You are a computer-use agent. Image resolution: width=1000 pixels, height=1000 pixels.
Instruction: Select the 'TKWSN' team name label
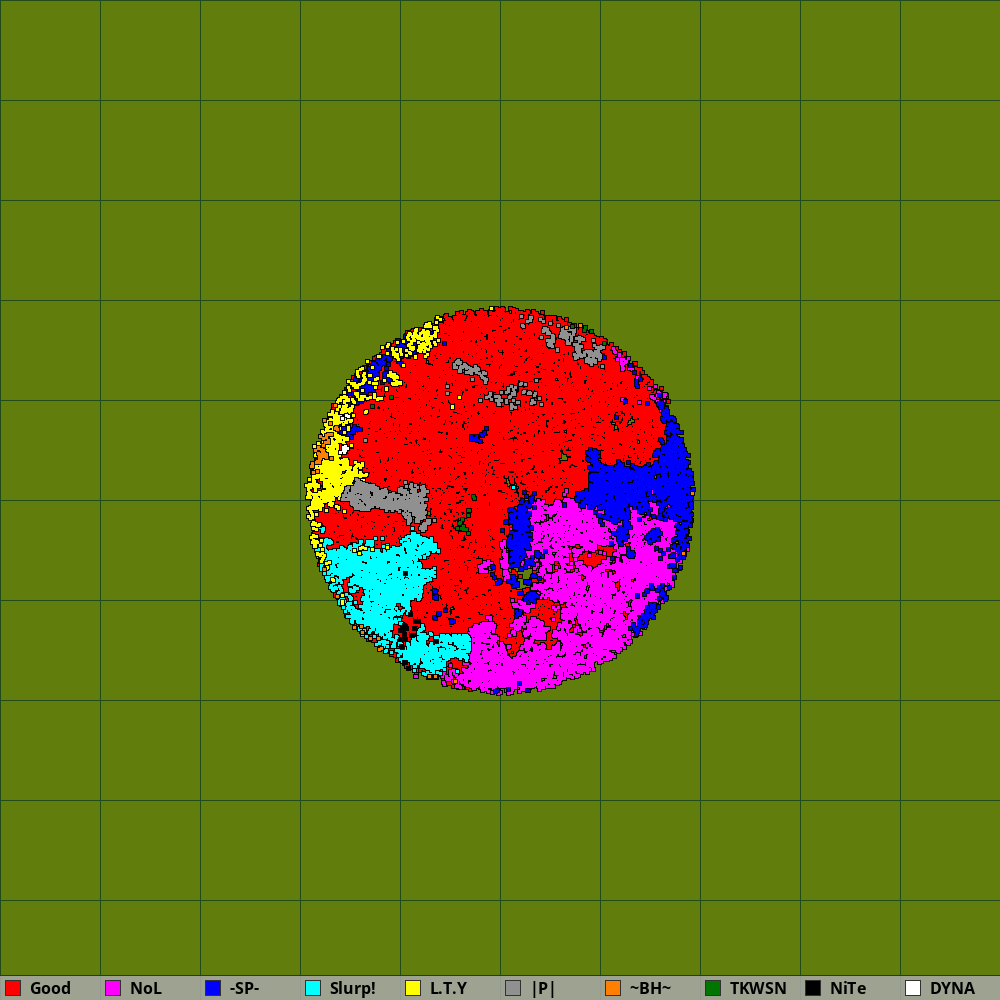(757, 988)
